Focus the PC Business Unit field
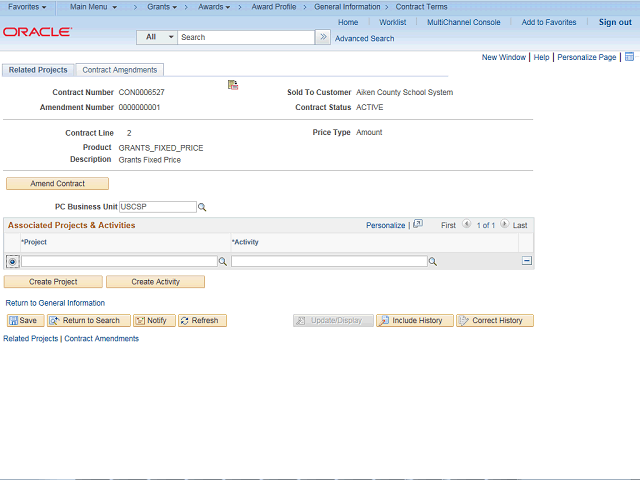Image resolution: width=640 pixels, height=480 pixels. coord(158,207)
